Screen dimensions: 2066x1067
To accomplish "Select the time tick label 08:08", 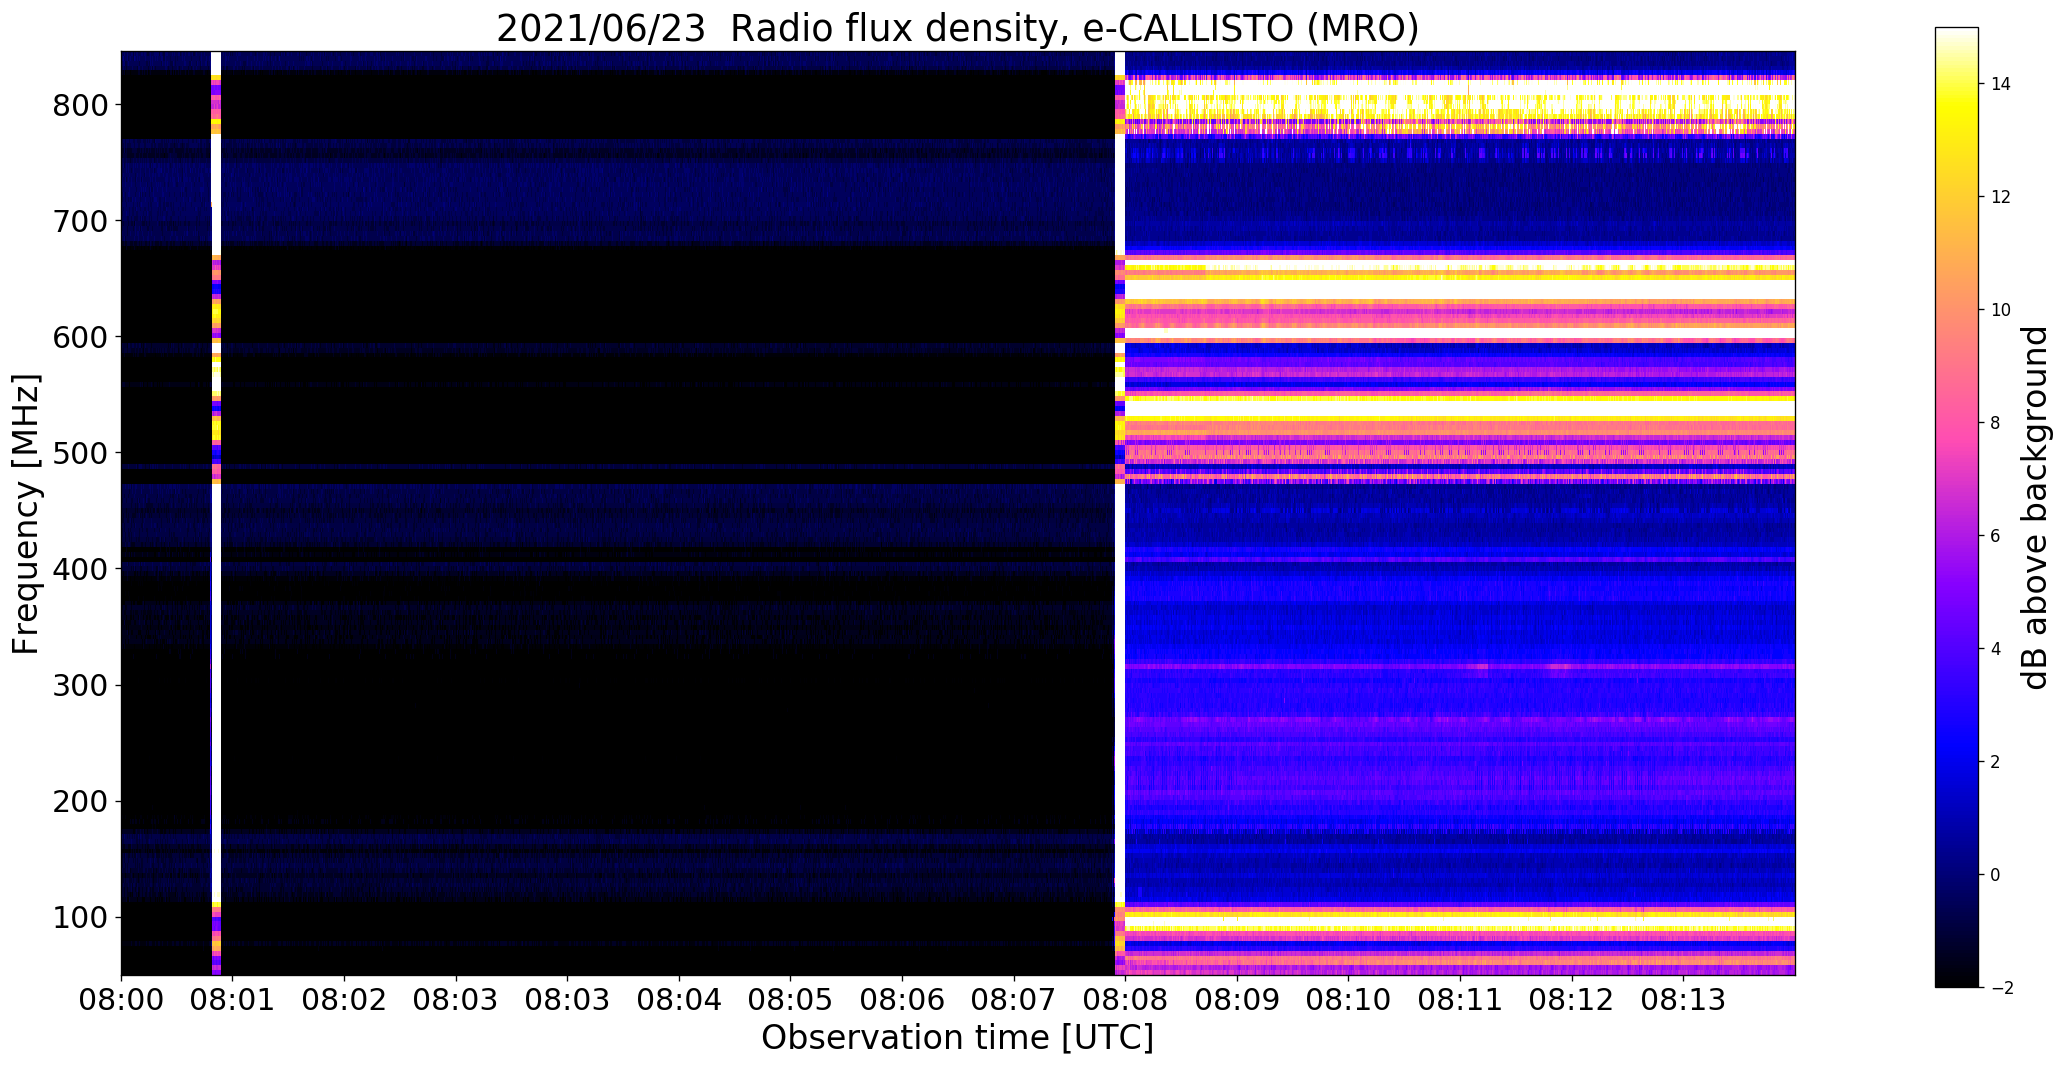I will coord(1126,999).
